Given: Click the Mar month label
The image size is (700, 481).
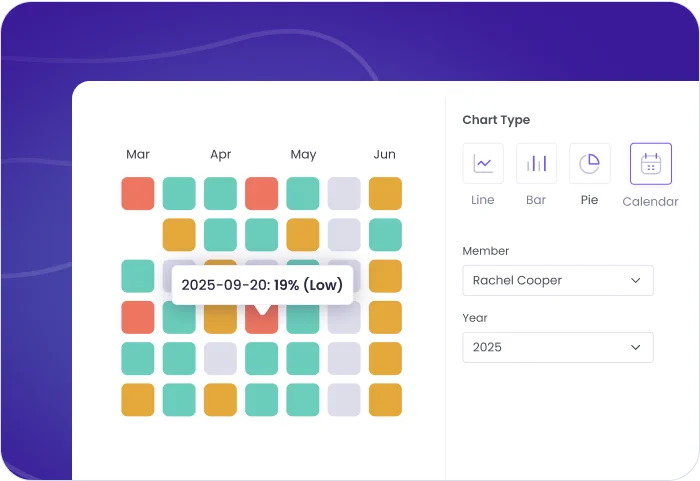Looking at the screenshot, I should (x=138, y=154).
